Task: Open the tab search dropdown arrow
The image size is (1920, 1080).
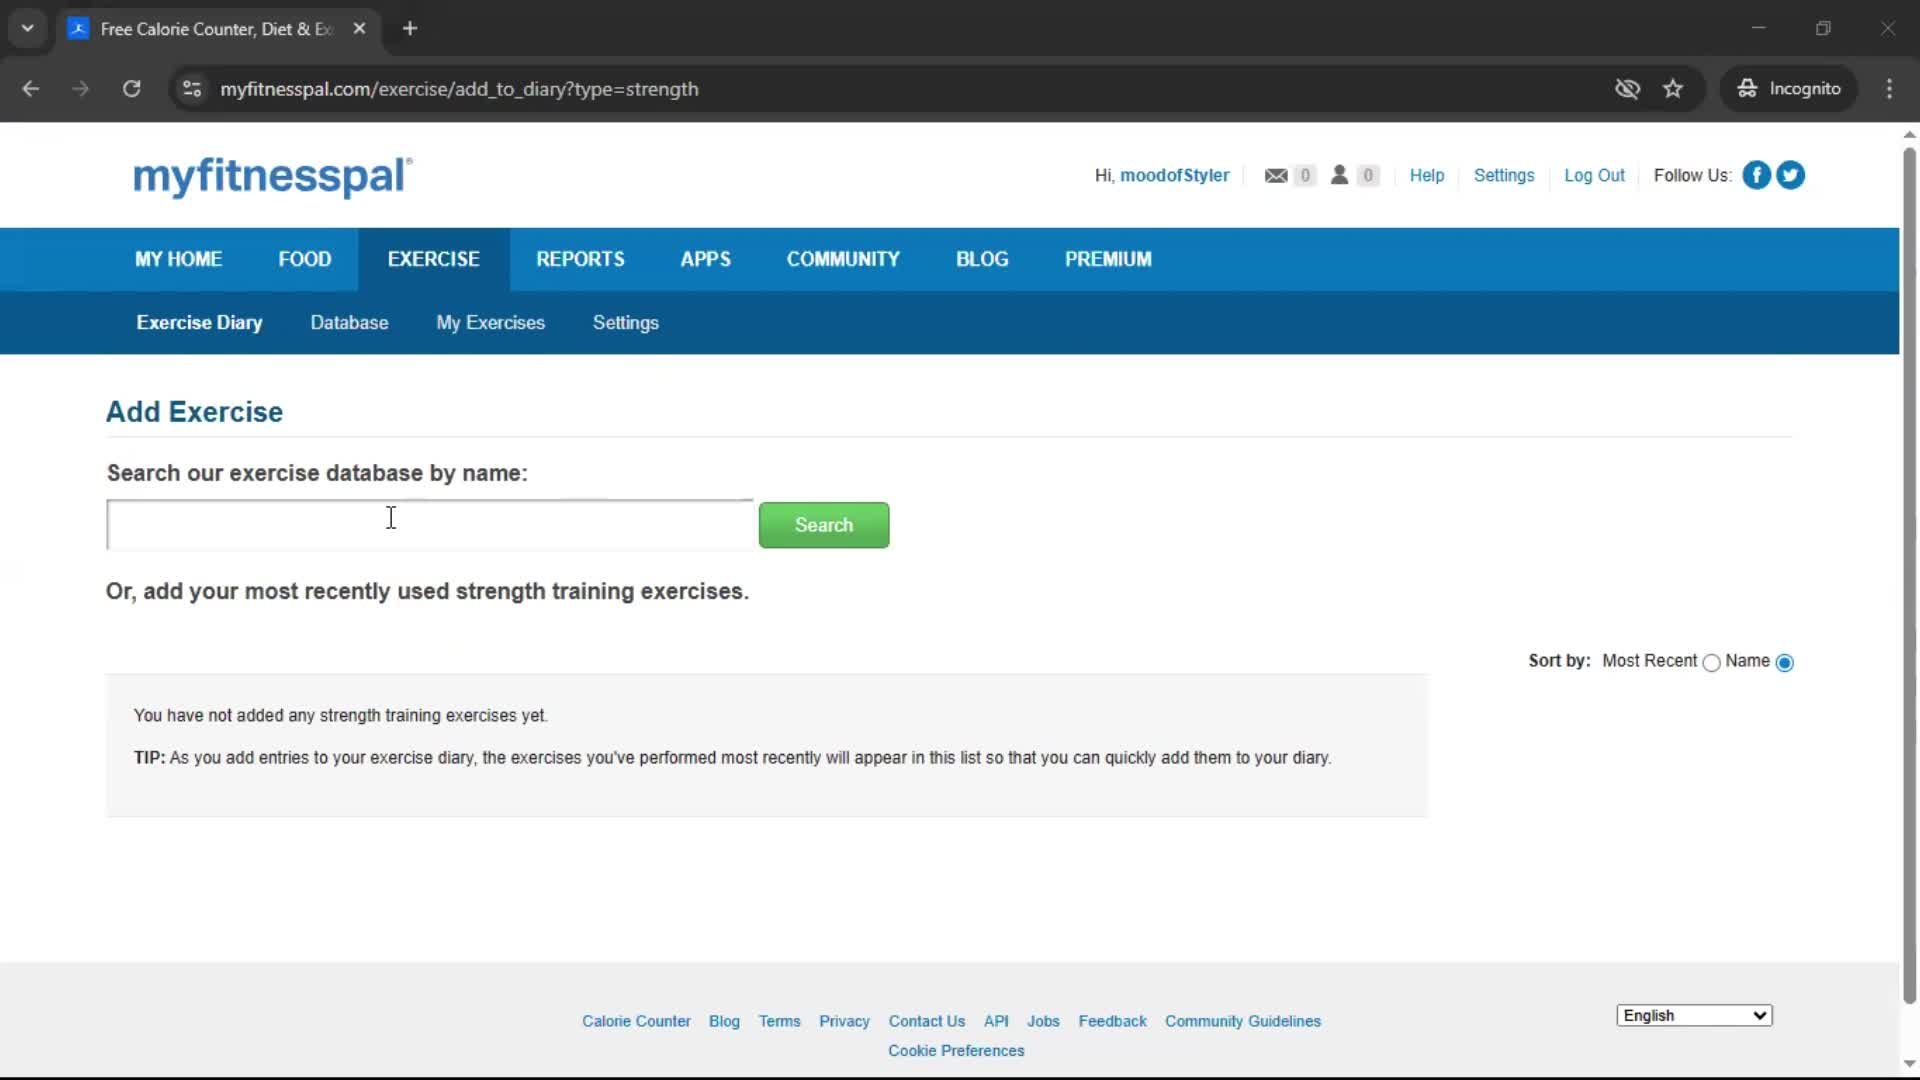Action: tap(28, 29)
